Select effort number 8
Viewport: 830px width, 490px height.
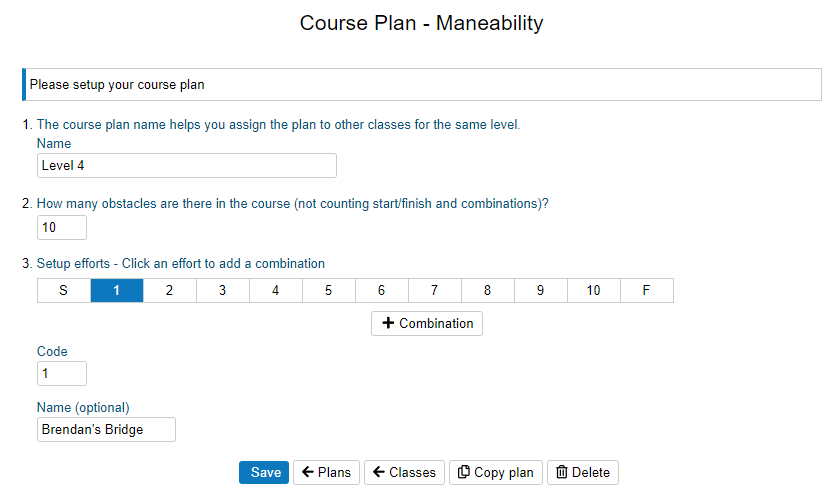[x=488, y=290]
